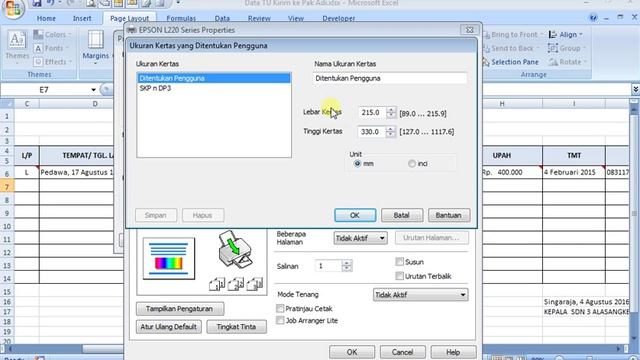This screenshot has width=640, height=360.
Task: Click Send to Back in Arrange group
Action: click(x=512, y=48)
